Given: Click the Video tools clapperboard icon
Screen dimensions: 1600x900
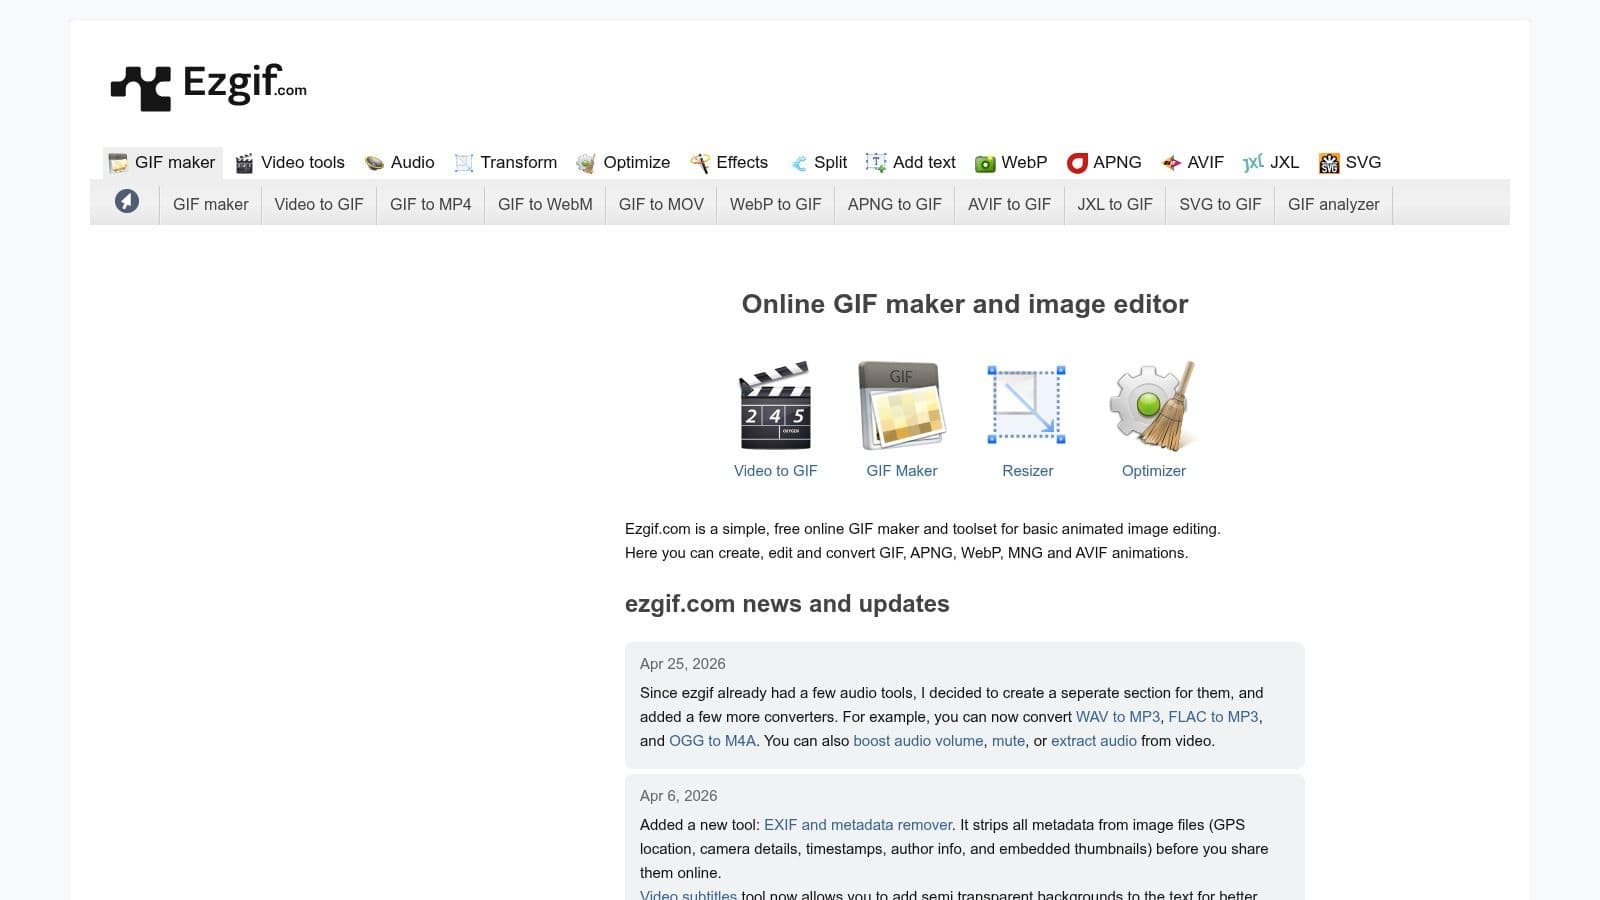Looking at the screenshot, I should pos(244,163).
